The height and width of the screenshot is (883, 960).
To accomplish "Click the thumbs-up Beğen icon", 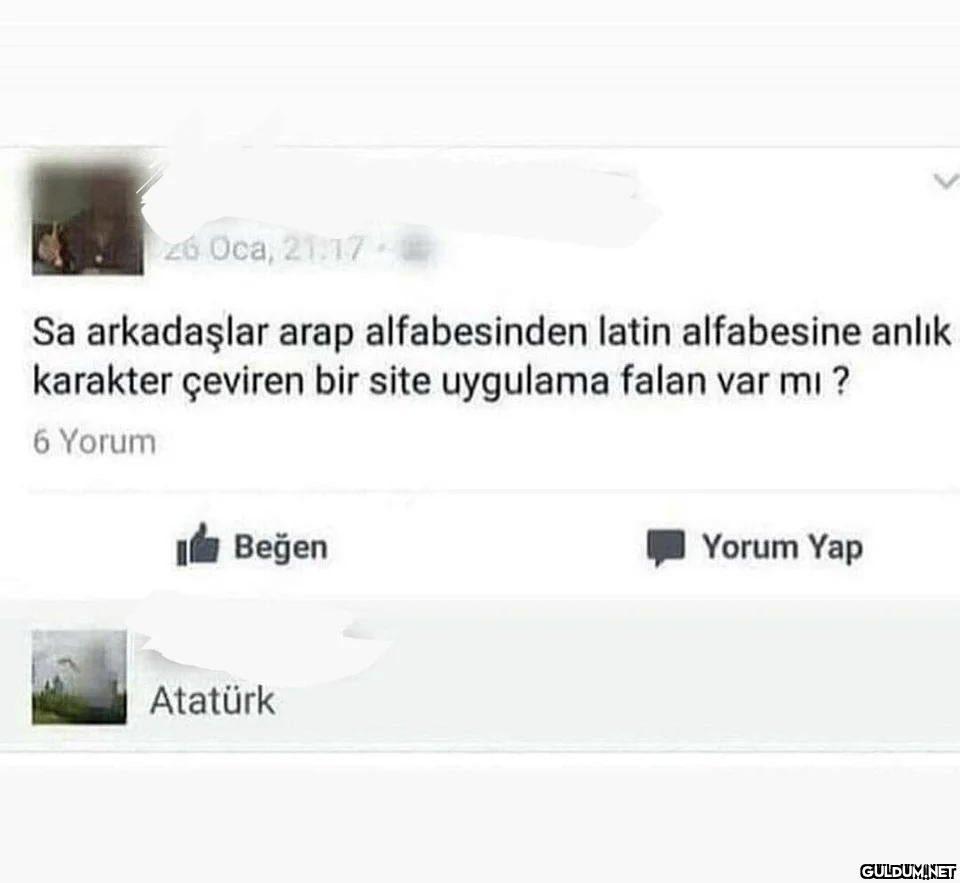I will pos(197,544).
